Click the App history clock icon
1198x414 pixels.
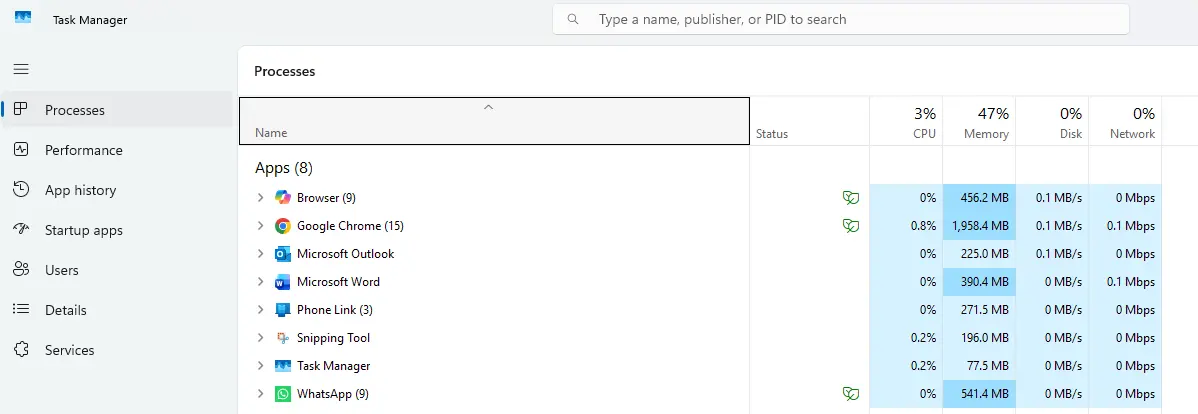[x=21, y=189]
